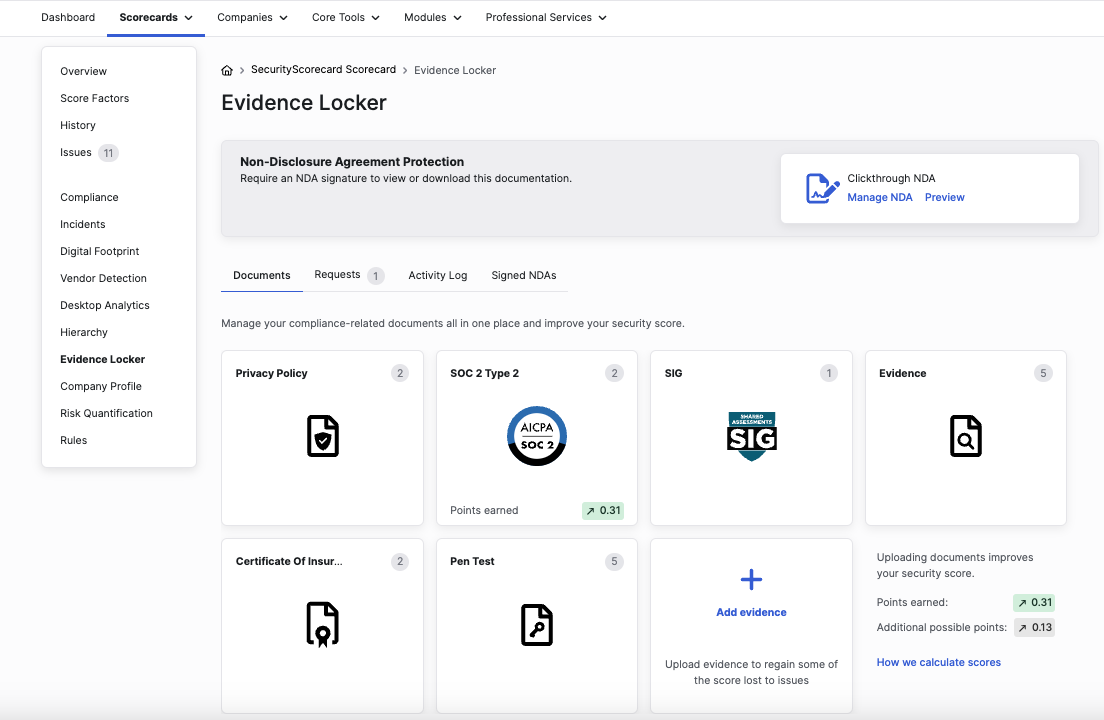Open Rules in the sidebar

click(x=74, y=441)
